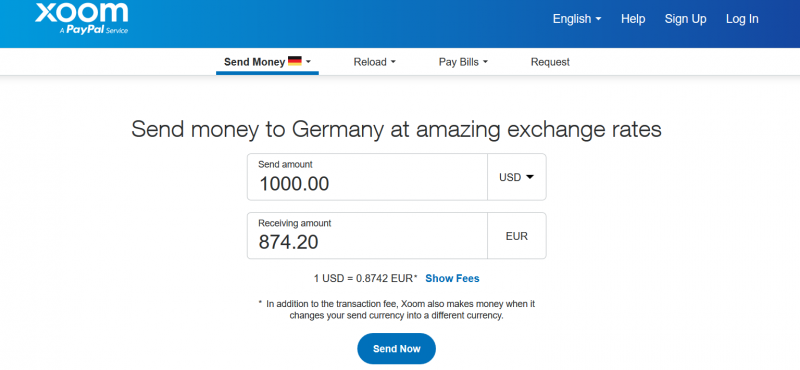This screenshot has height=370, width=800.
Task: Expand the Reload menu
Action: tap(374, 62)
